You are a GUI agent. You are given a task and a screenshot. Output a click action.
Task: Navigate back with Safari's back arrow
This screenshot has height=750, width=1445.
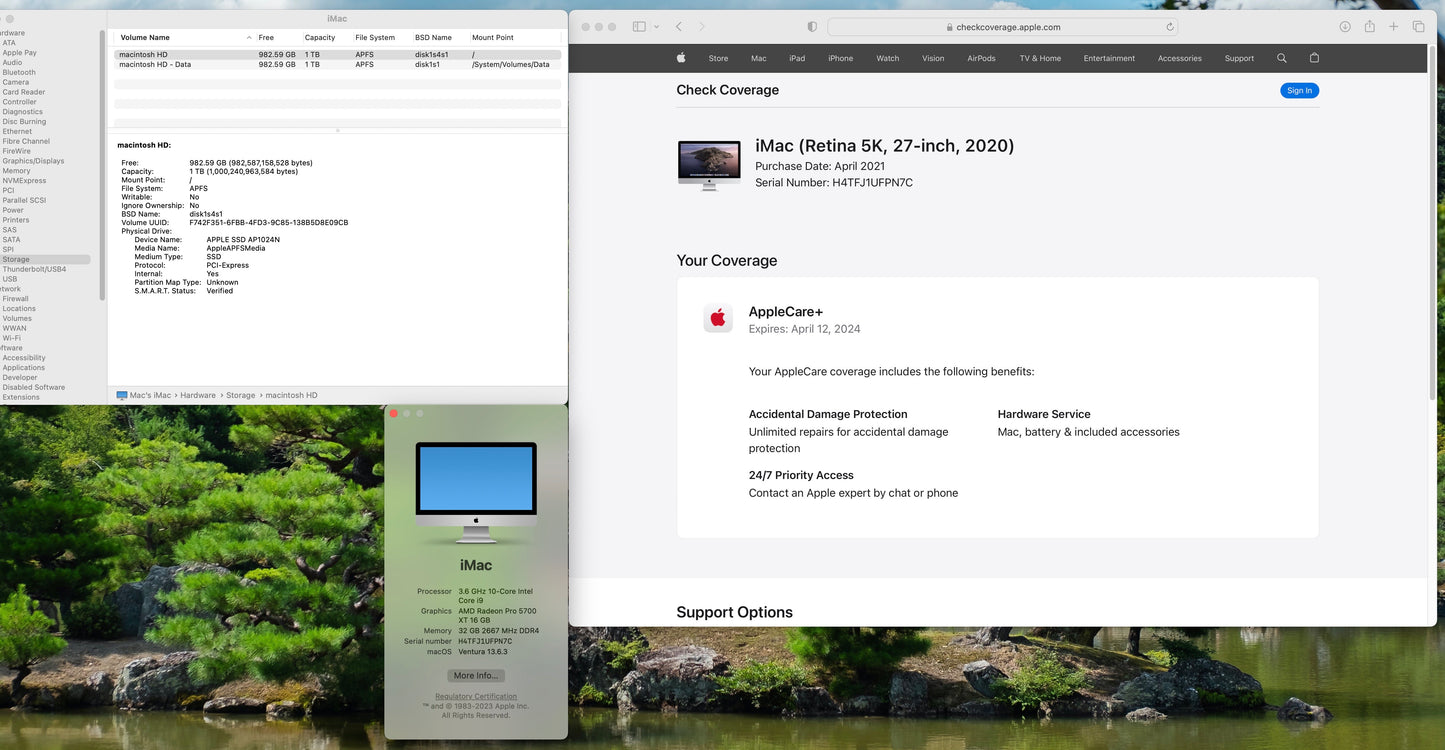coord(678,27)
